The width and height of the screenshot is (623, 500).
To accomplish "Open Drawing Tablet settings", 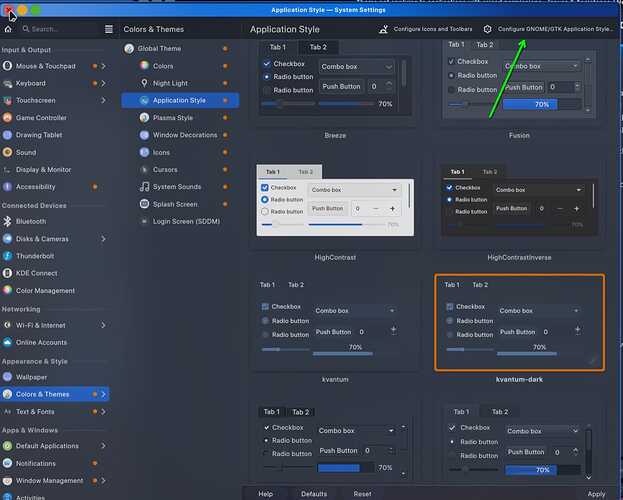I will 54,135.
